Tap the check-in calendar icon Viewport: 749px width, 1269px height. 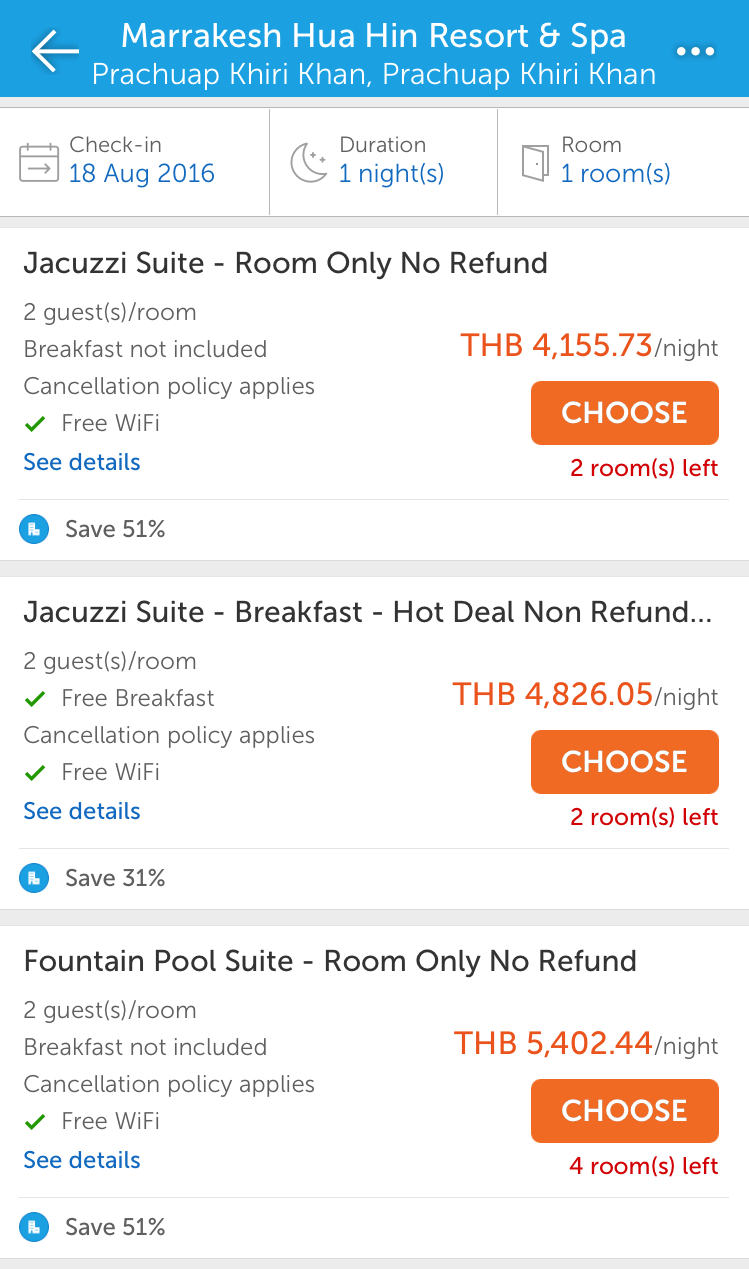(39, 162)
